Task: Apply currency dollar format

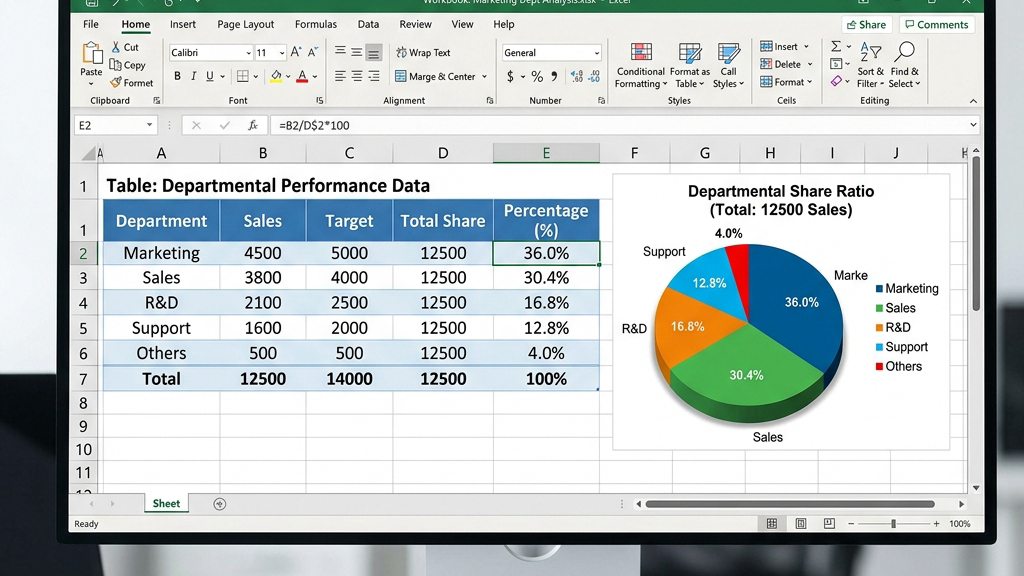Action: (x=510, y=76)
